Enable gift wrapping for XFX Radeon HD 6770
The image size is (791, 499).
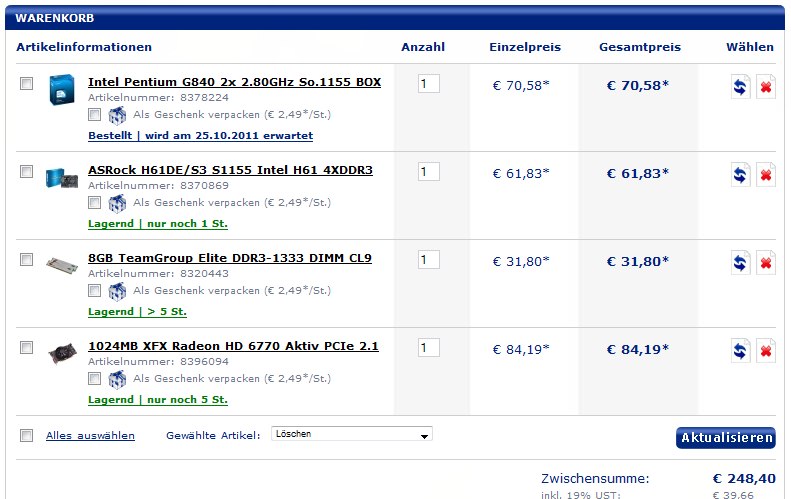pyautogui.click(x=94, y=378)
